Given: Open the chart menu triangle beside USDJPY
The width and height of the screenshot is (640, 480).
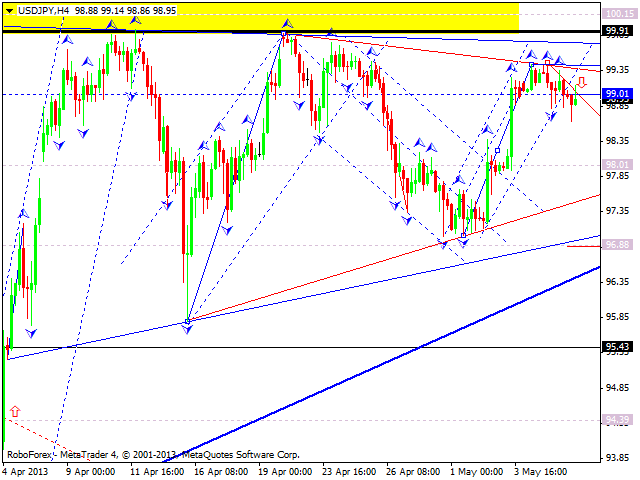Looking at the screenshot, I should point(9,11).
